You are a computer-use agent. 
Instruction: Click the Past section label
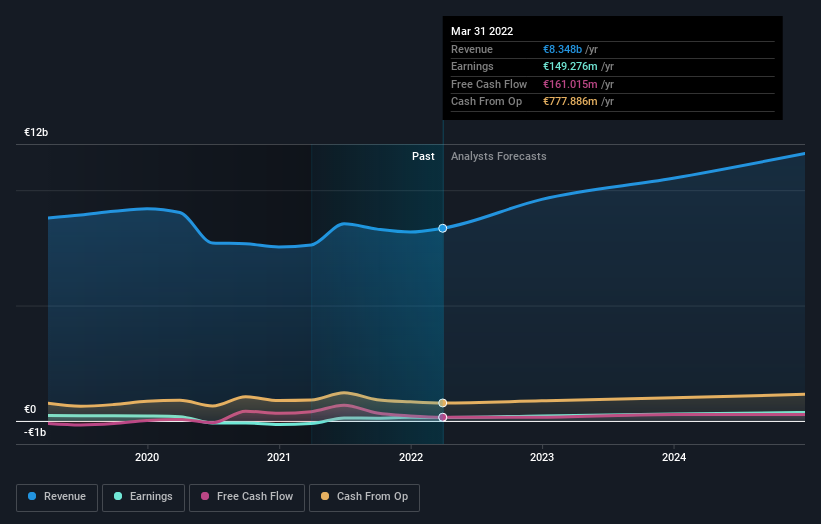pos(423,156)
